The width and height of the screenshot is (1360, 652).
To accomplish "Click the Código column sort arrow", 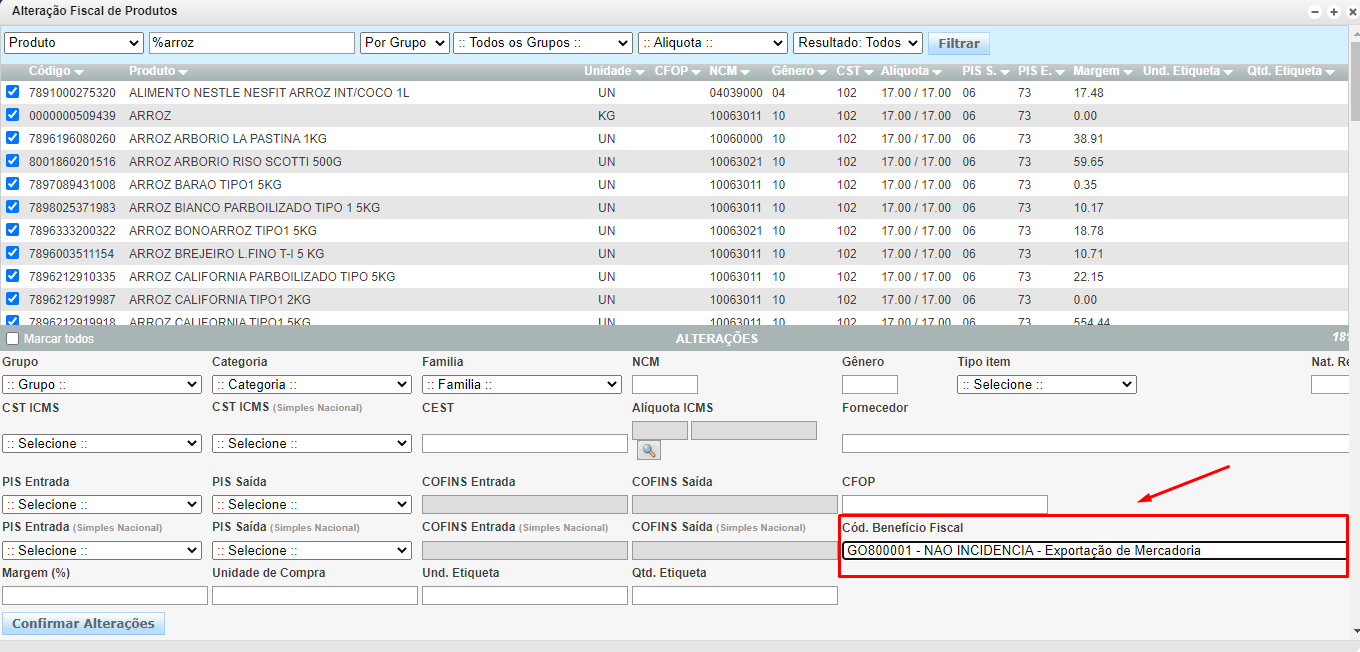I will point(79,72).
